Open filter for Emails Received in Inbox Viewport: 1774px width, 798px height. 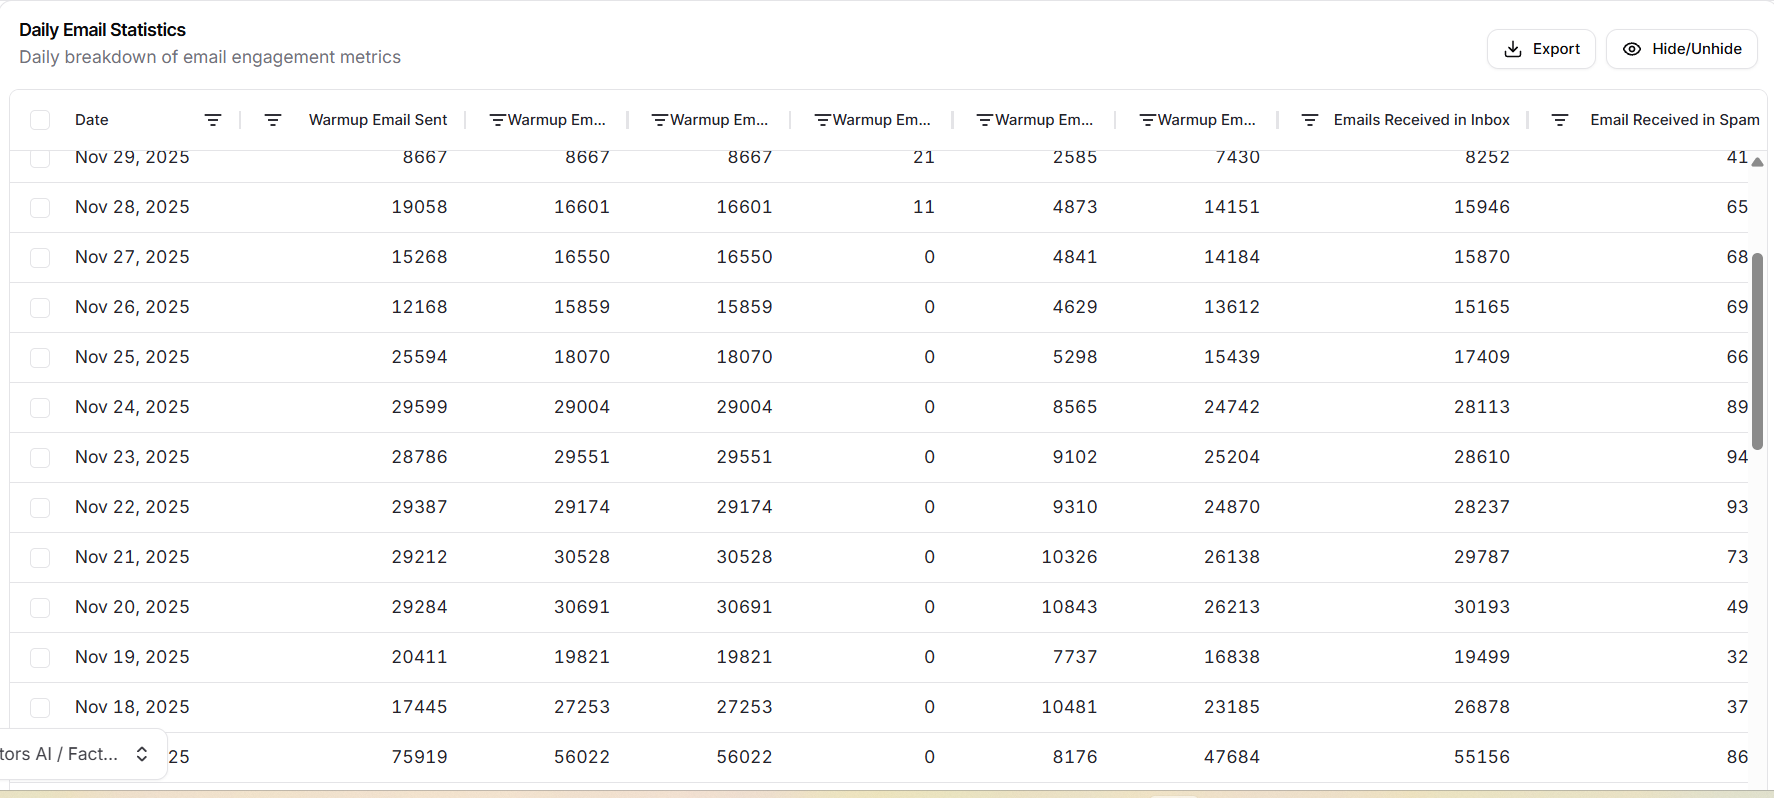[1309, 120]
